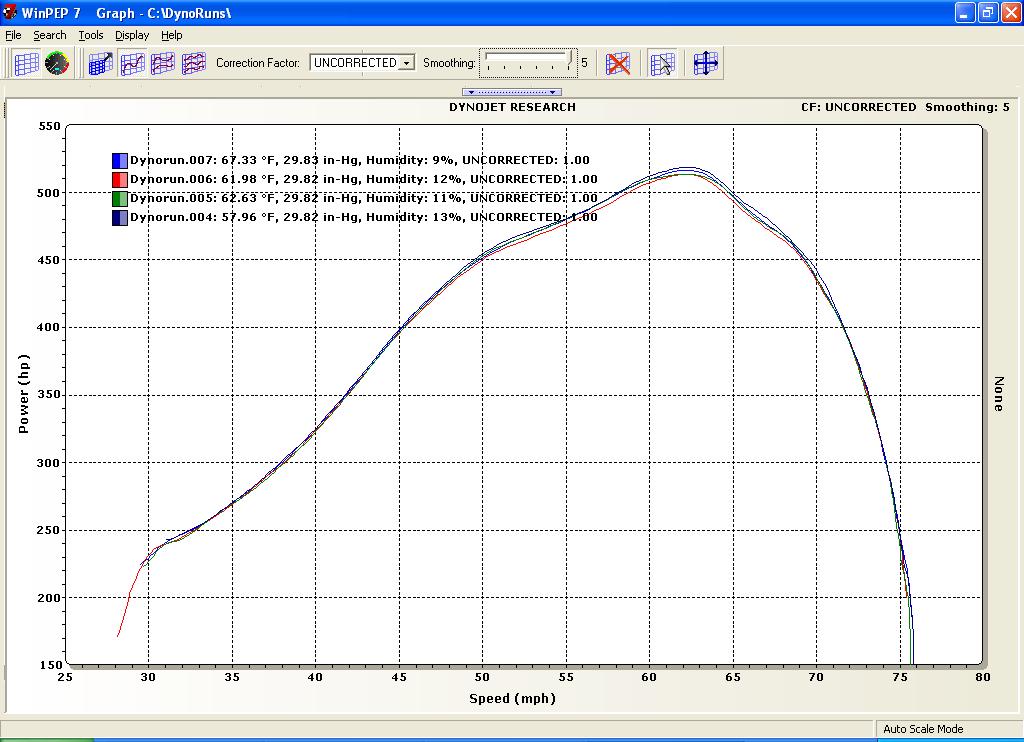Click the red Dynorun.006 color swatch

(x=120, y=179)
